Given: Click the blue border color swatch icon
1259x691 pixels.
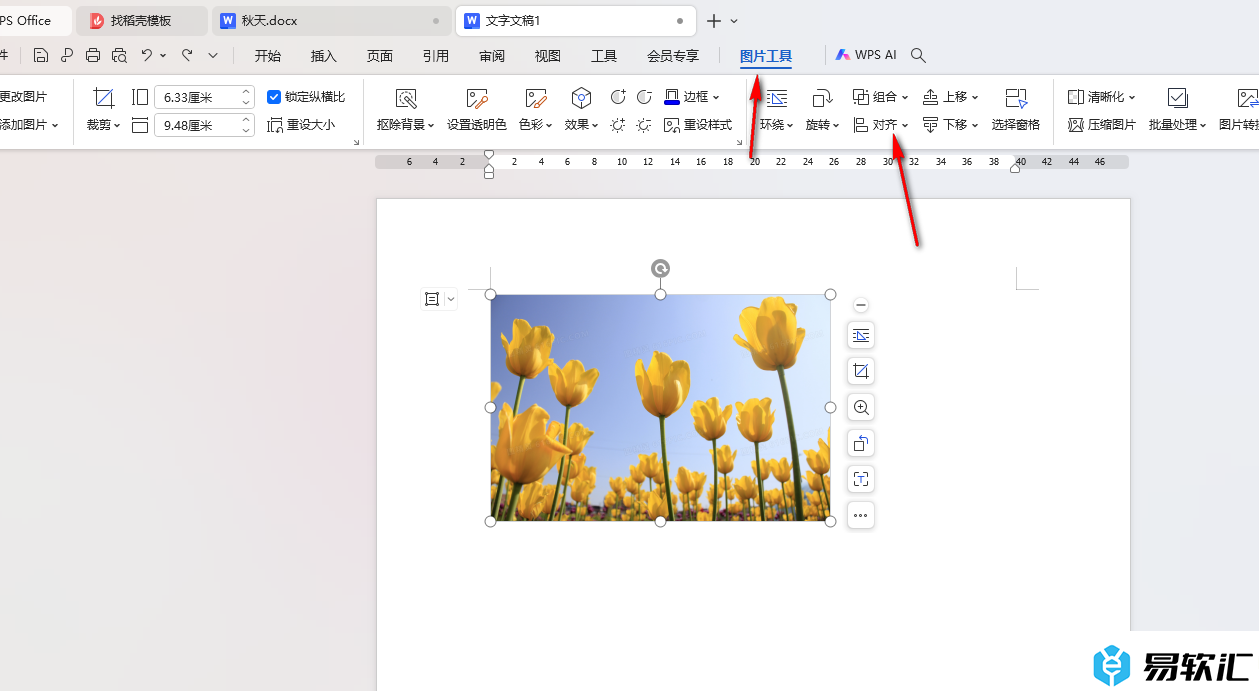Looking at the screenshot, I should tap(672, 97).
